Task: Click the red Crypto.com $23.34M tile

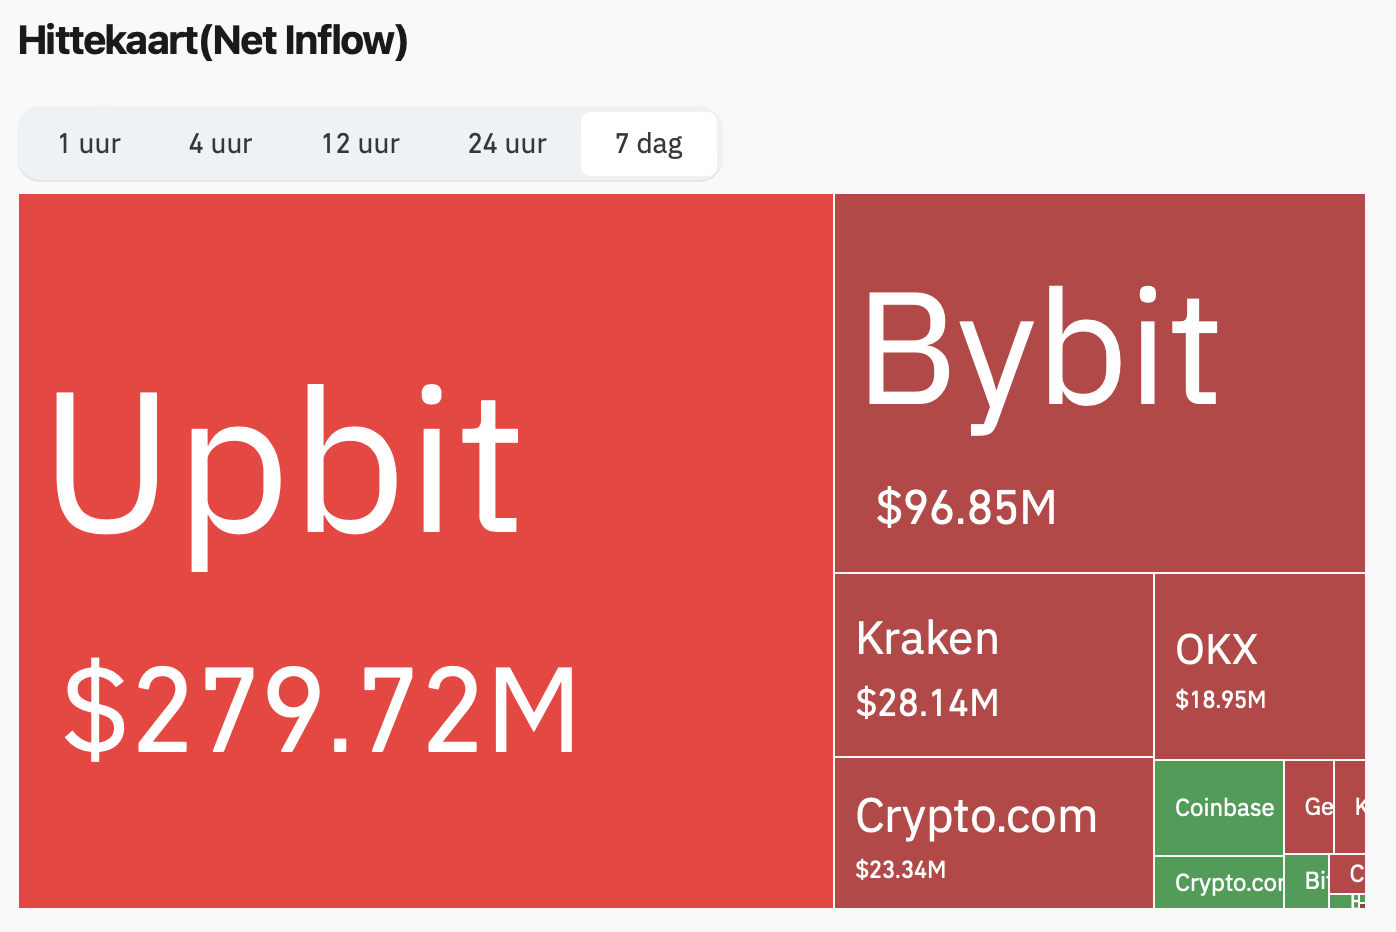Action: pyautogui.click(x=994, y=833)
